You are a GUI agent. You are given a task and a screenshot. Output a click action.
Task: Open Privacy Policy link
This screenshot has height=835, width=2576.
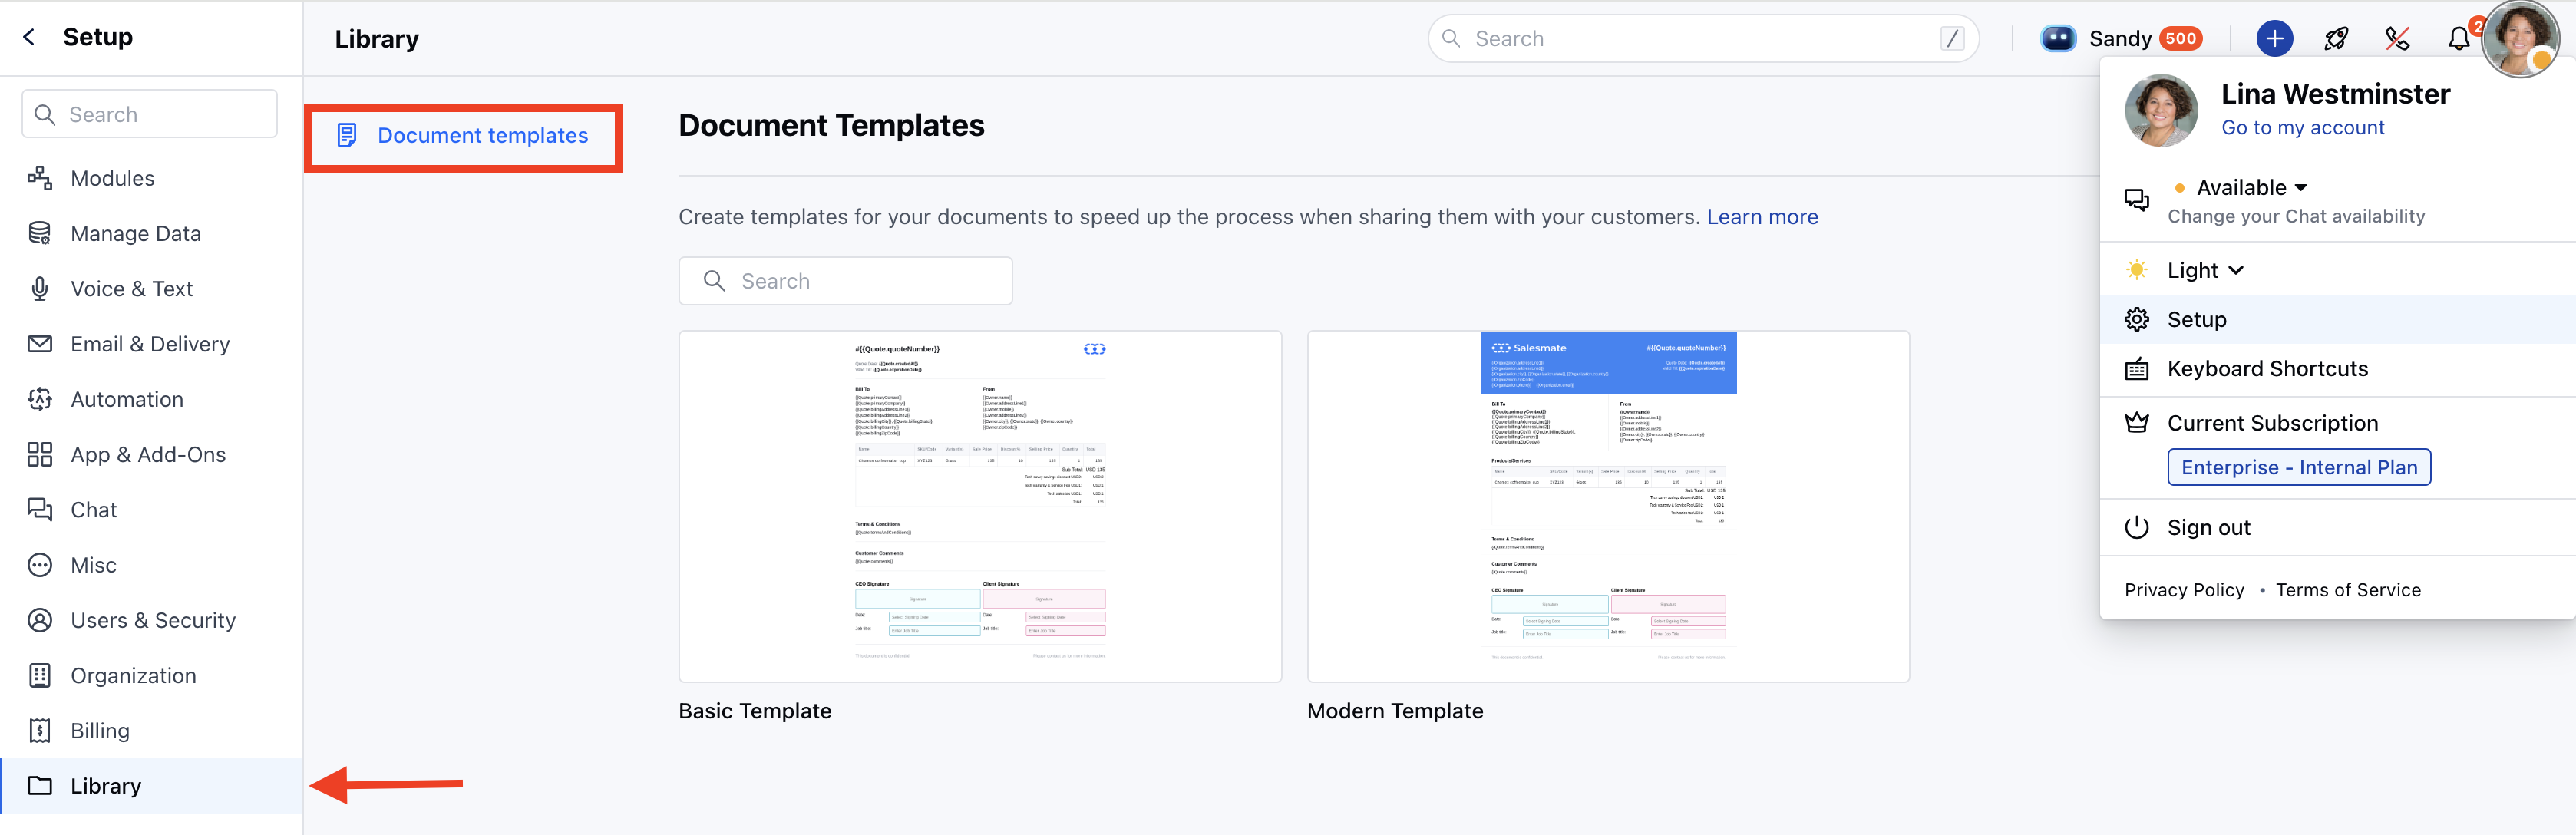(2184, 590)
